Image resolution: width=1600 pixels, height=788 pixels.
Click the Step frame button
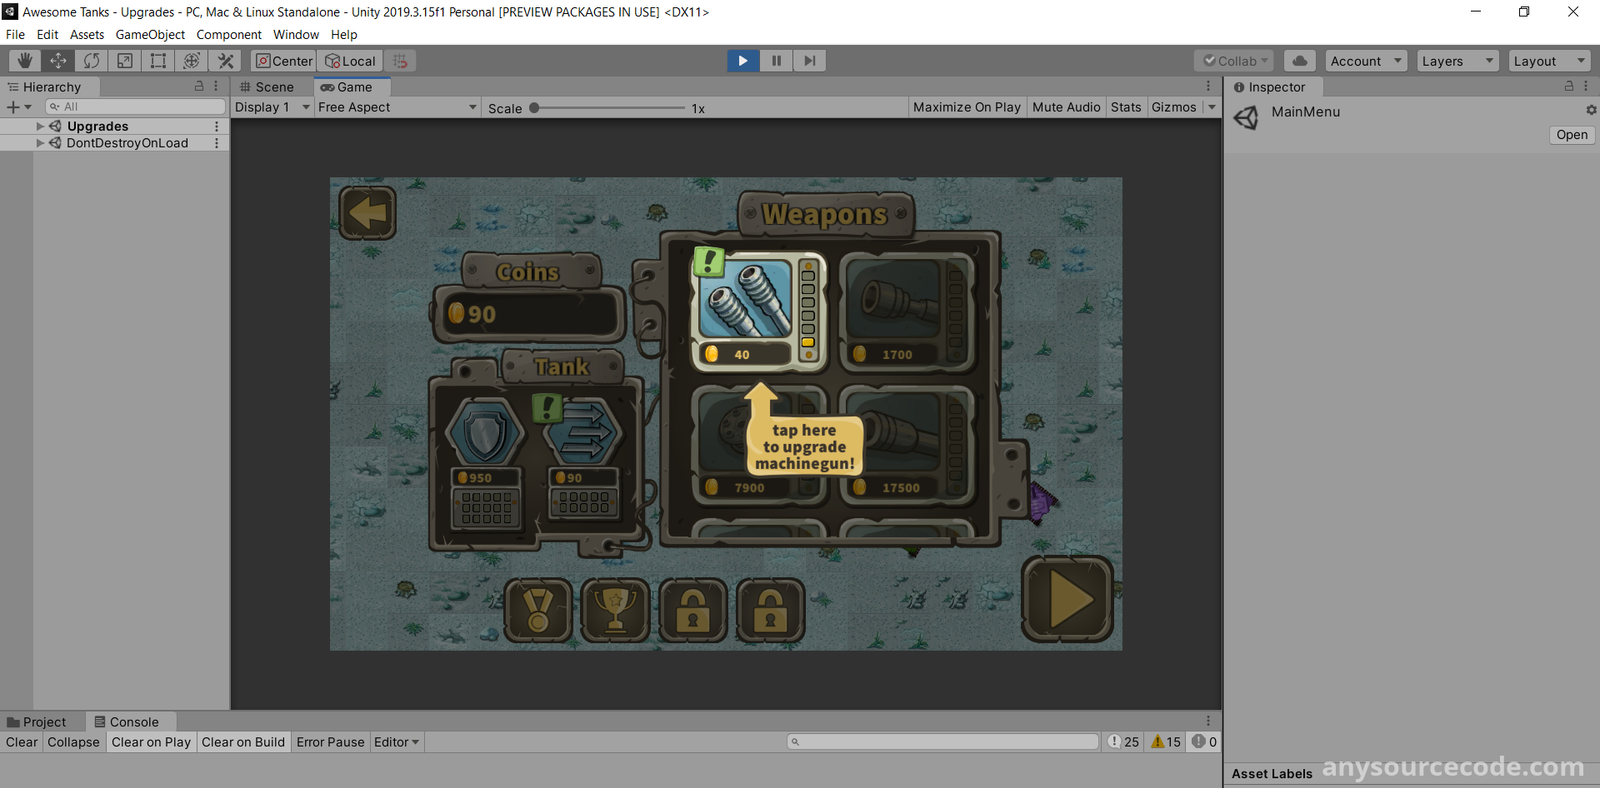(x=809, y=61)
